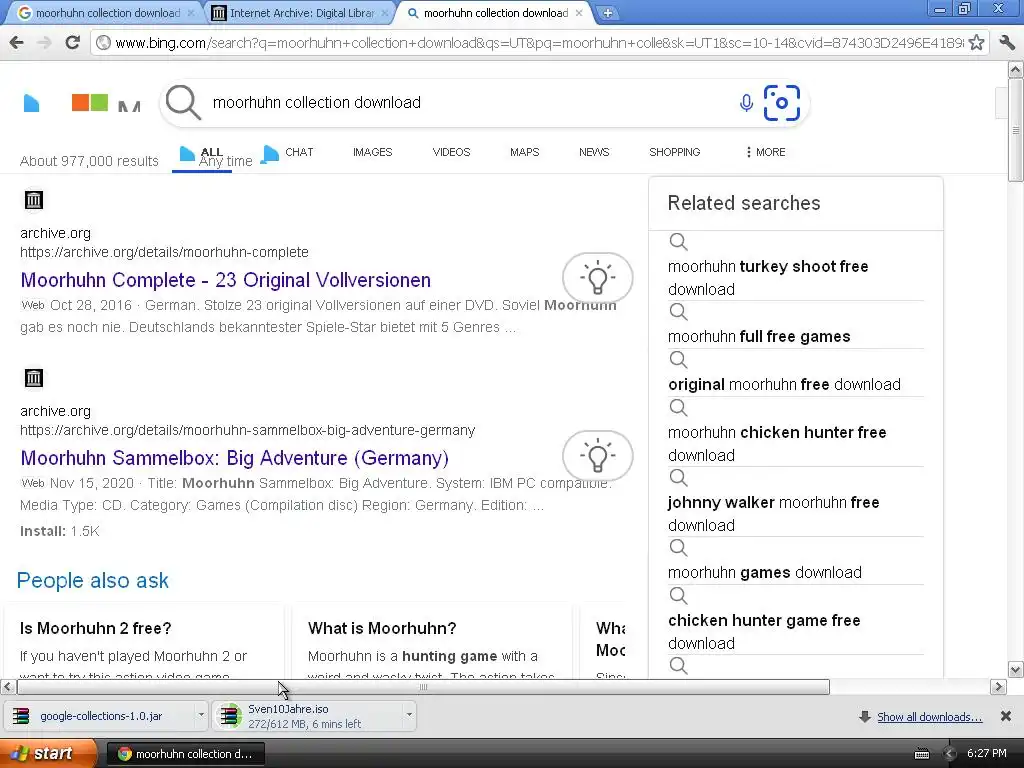Click the Bing logo icon
This screenshot has width=1024, height=768.
(x=31, y=103)
